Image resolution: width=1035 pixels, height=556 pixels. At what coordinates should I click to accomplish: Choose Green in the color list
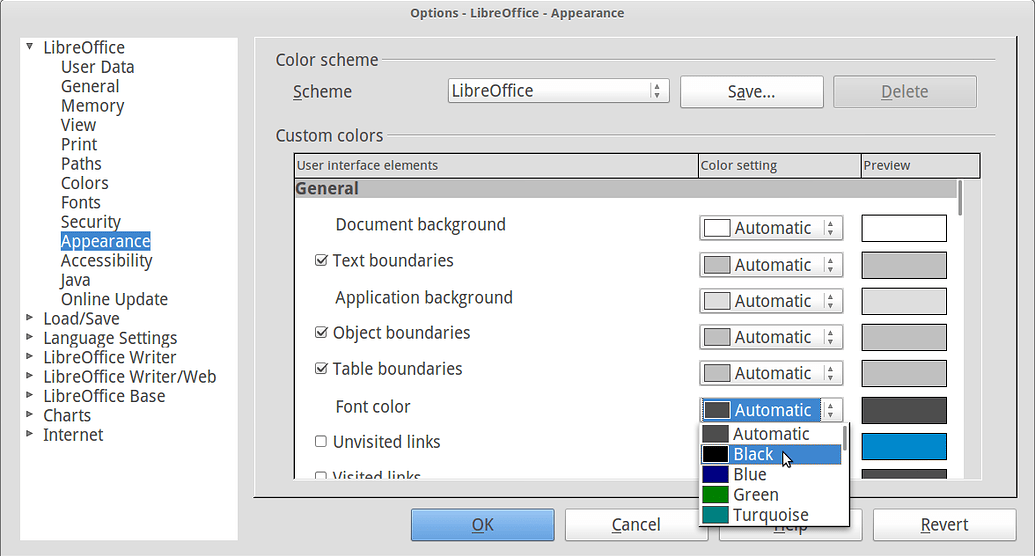[770, 495]
